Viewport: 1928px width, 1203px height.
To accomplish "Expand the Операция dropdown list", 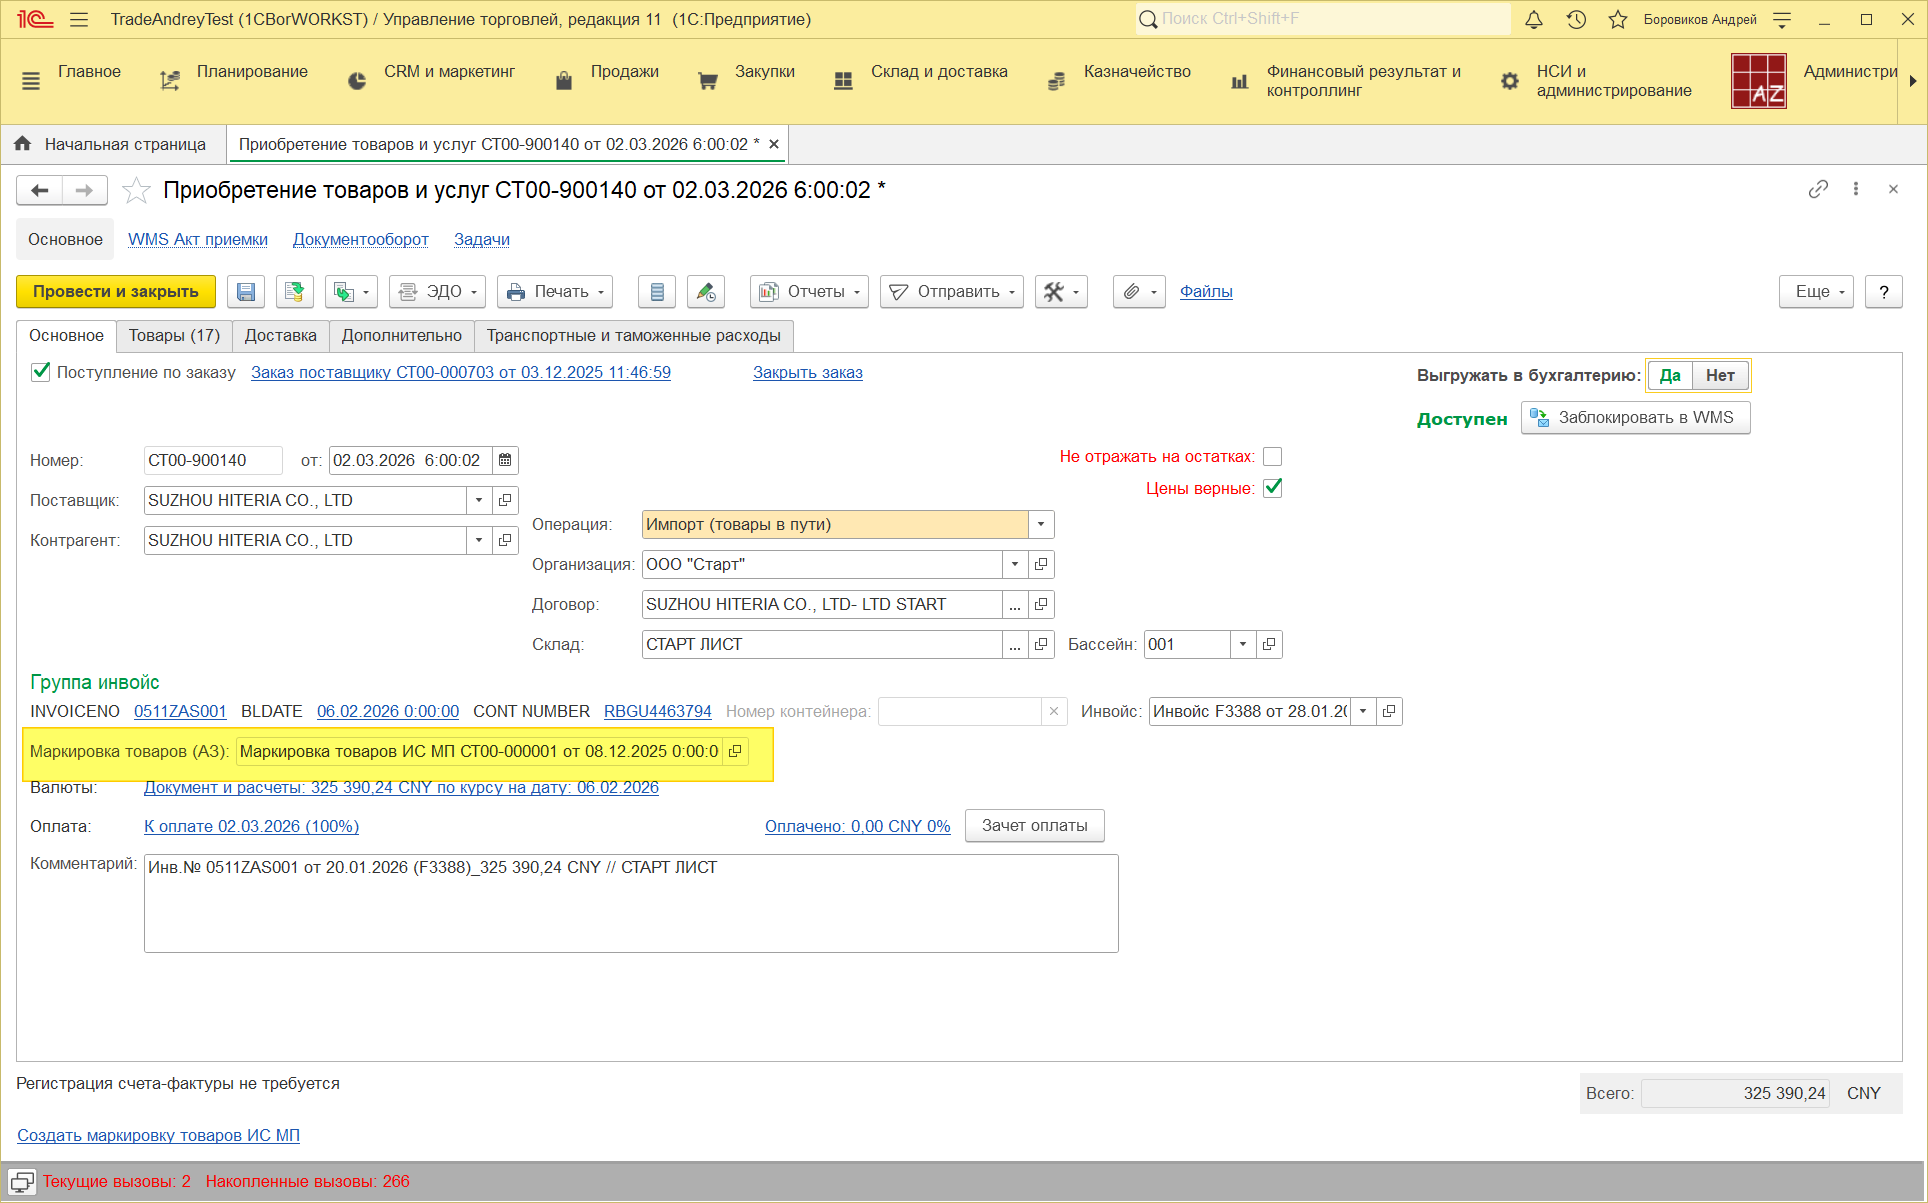I will [1041, 524].
